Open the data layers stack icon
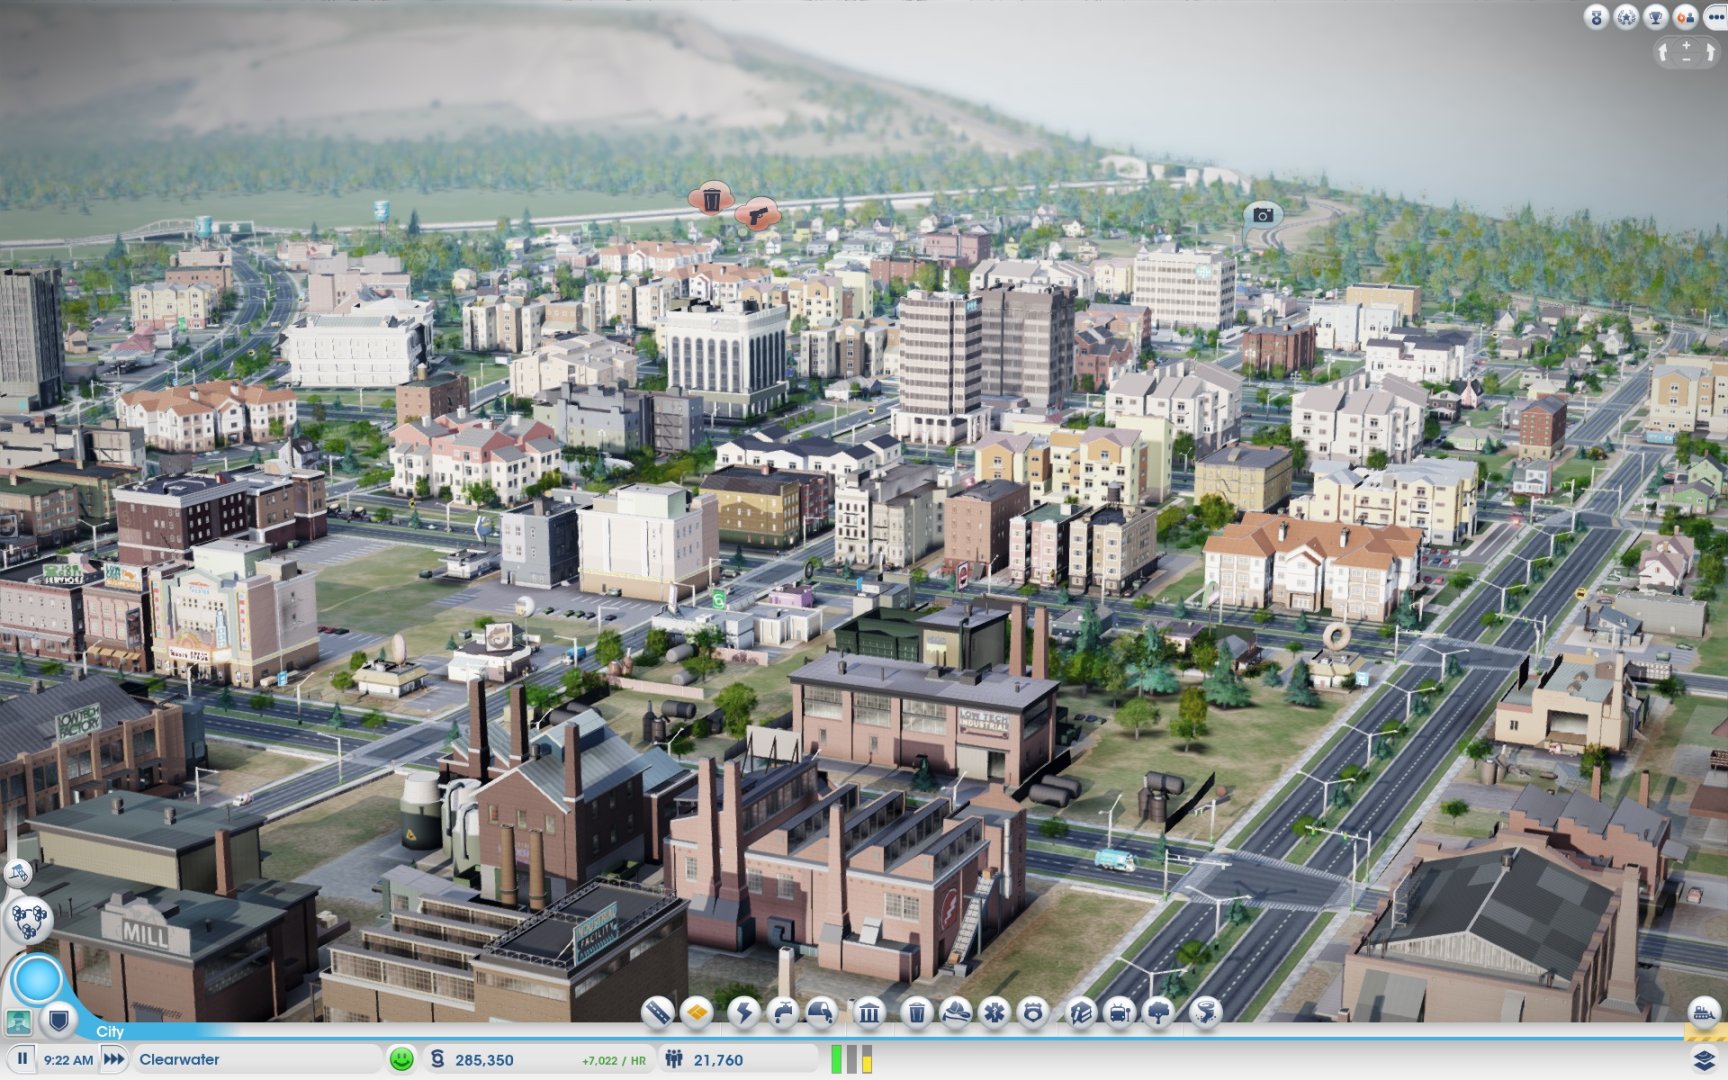The image size is (1728, 1080). click(1704, 1059)
